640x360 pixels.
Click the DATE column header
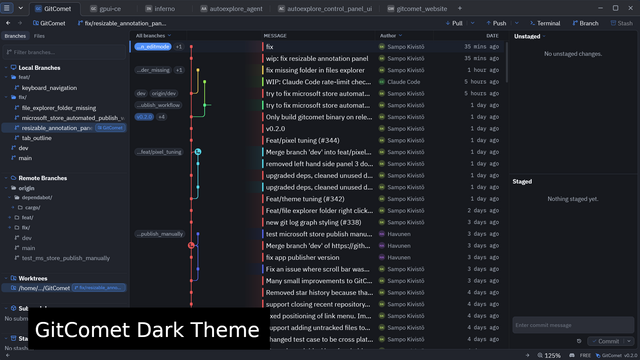tap(492, 36)
